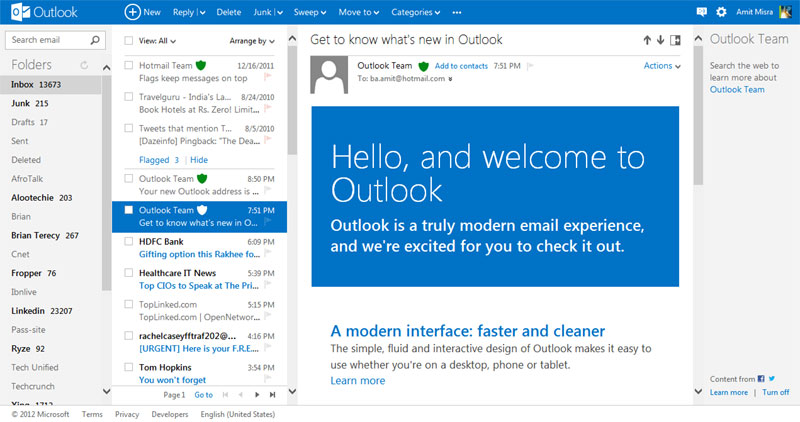The image size is (800, 422).
Task: Open the Categories dropdown
Action: pos(415,12)
